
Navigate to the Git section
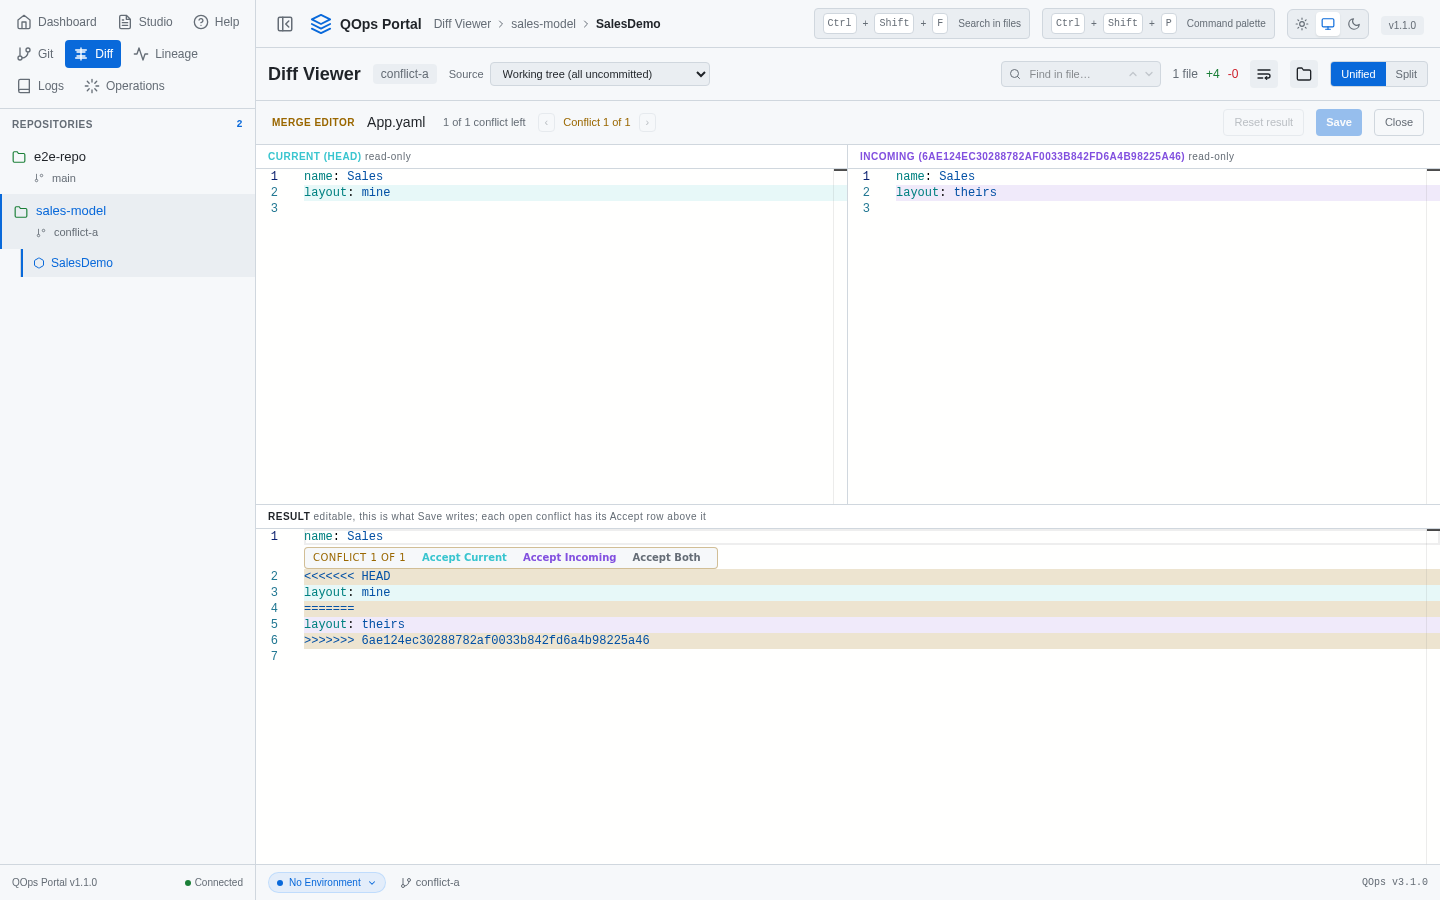tap(35, 54)
